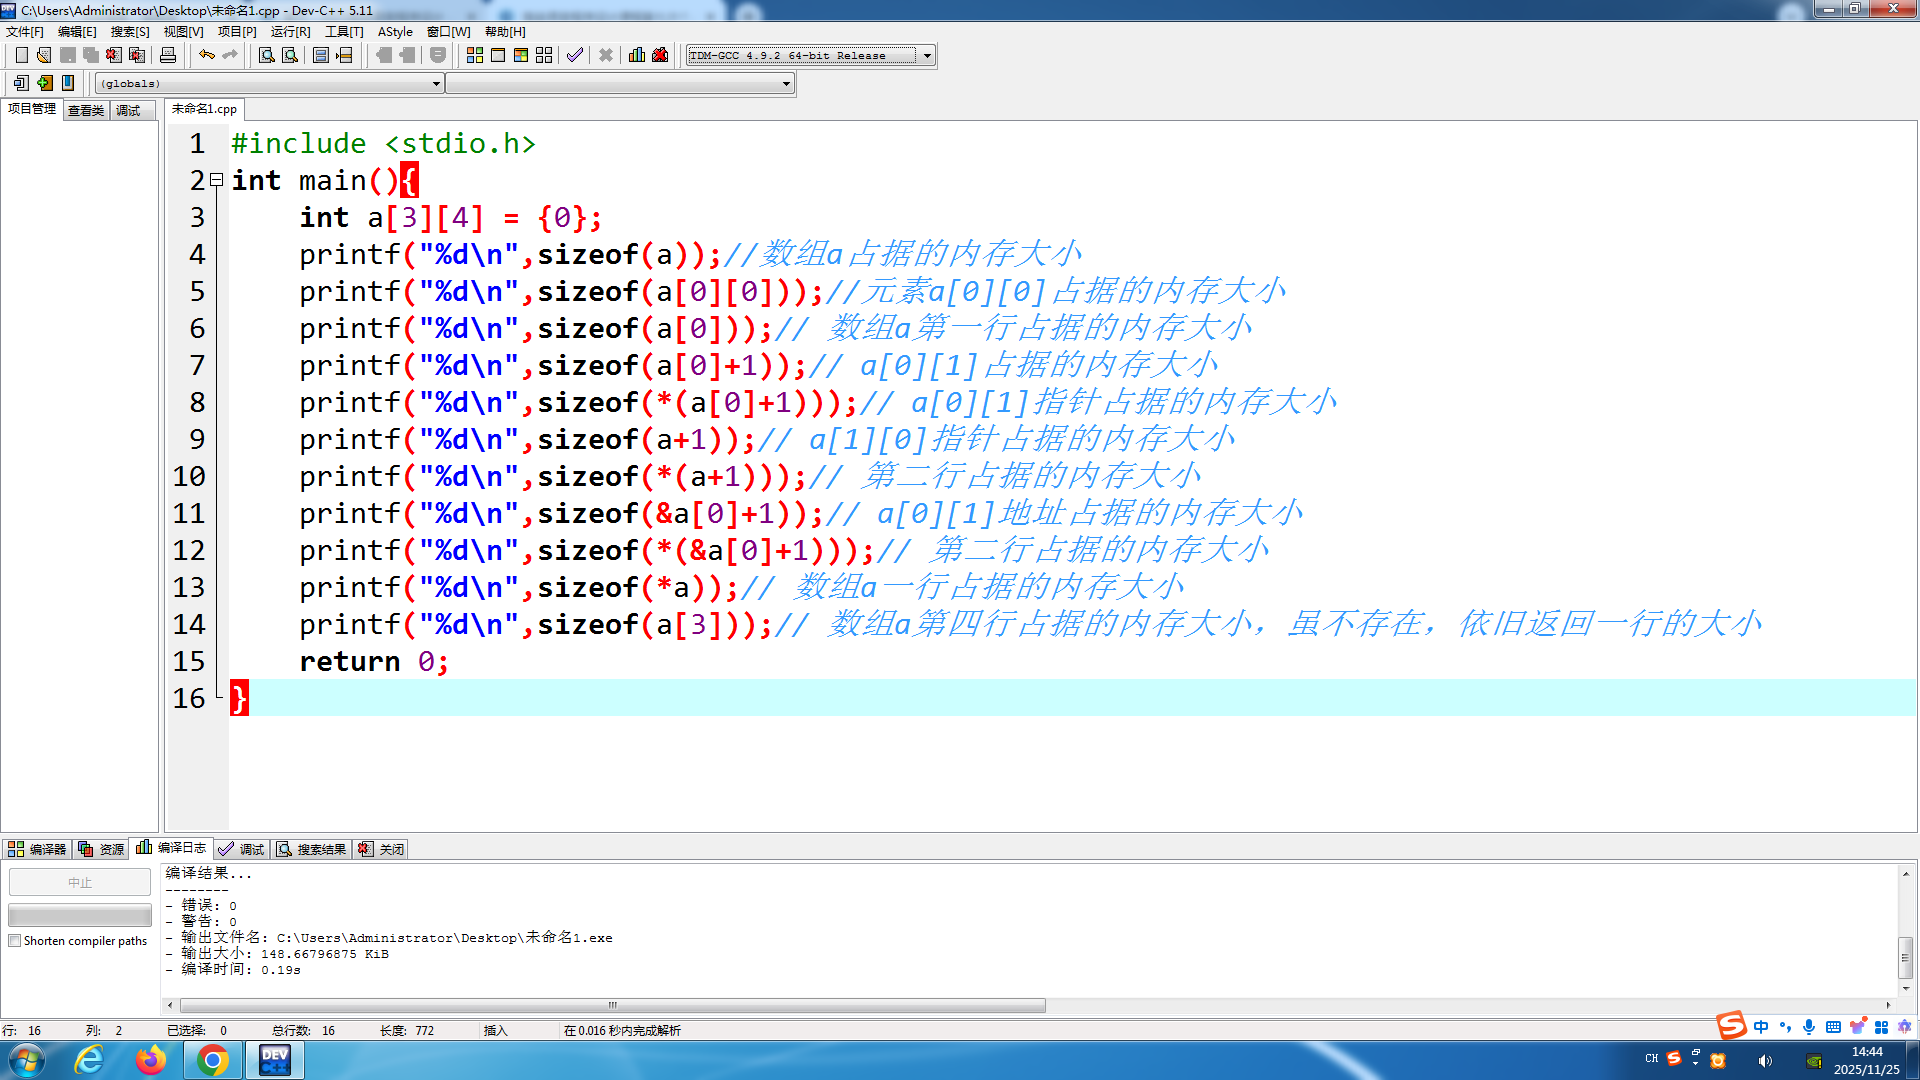This screenshot has height=1080, width=1920.
Task: Click the Run program icon
Action: click(x=498, y=55)
